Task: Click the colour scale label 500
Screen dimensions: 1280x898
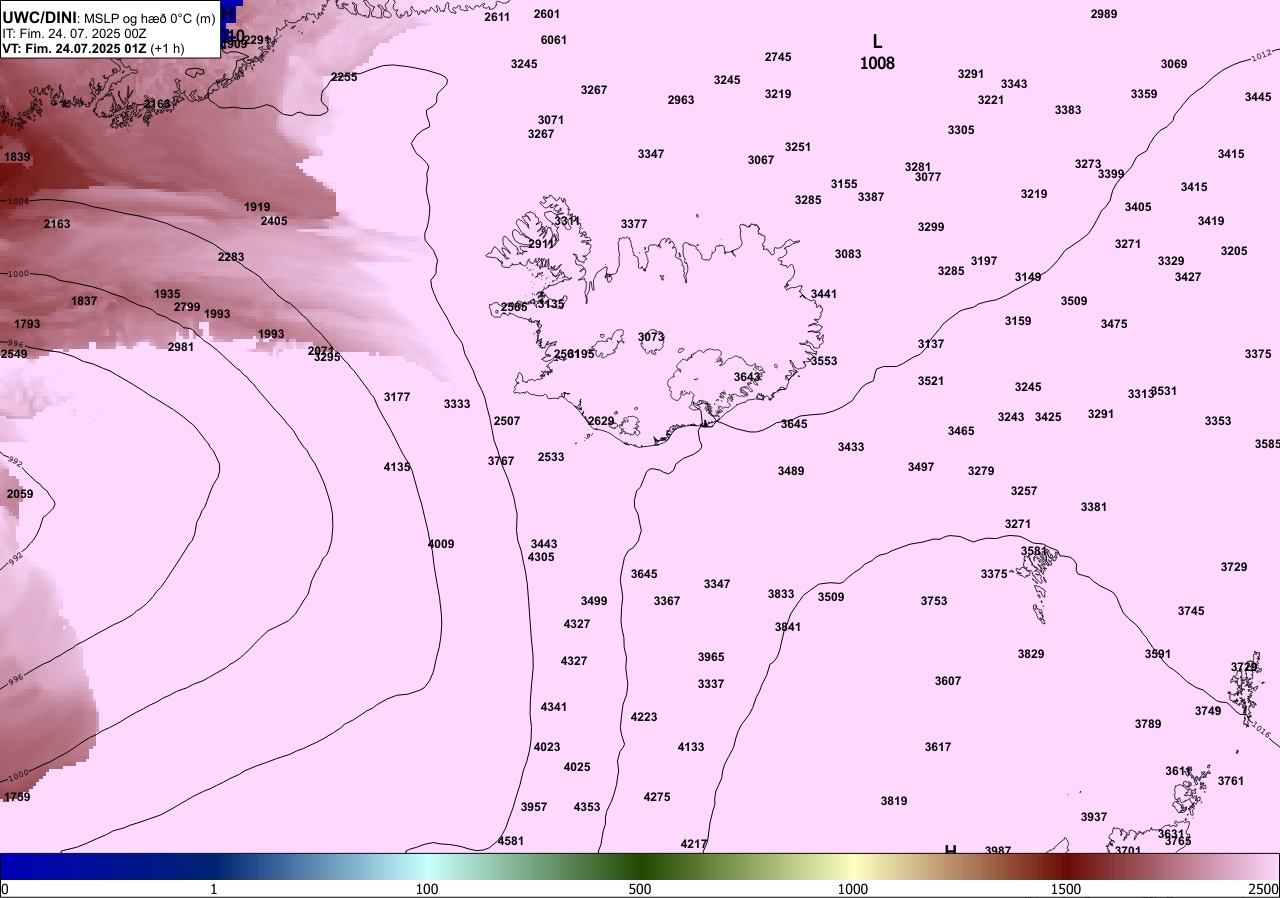Action: (640, 889)
